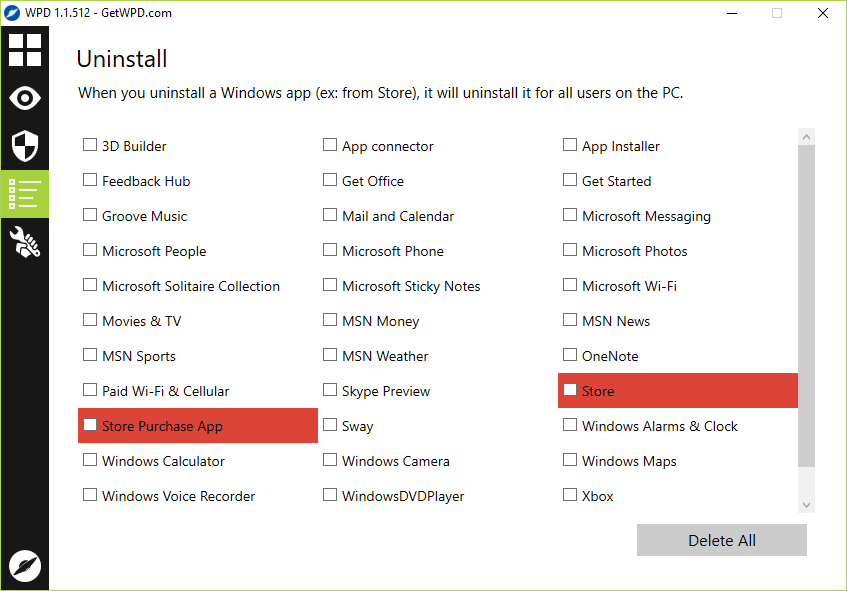
Task: Mark the highlighted Store checkbox
Action: (x=570, y=391)
